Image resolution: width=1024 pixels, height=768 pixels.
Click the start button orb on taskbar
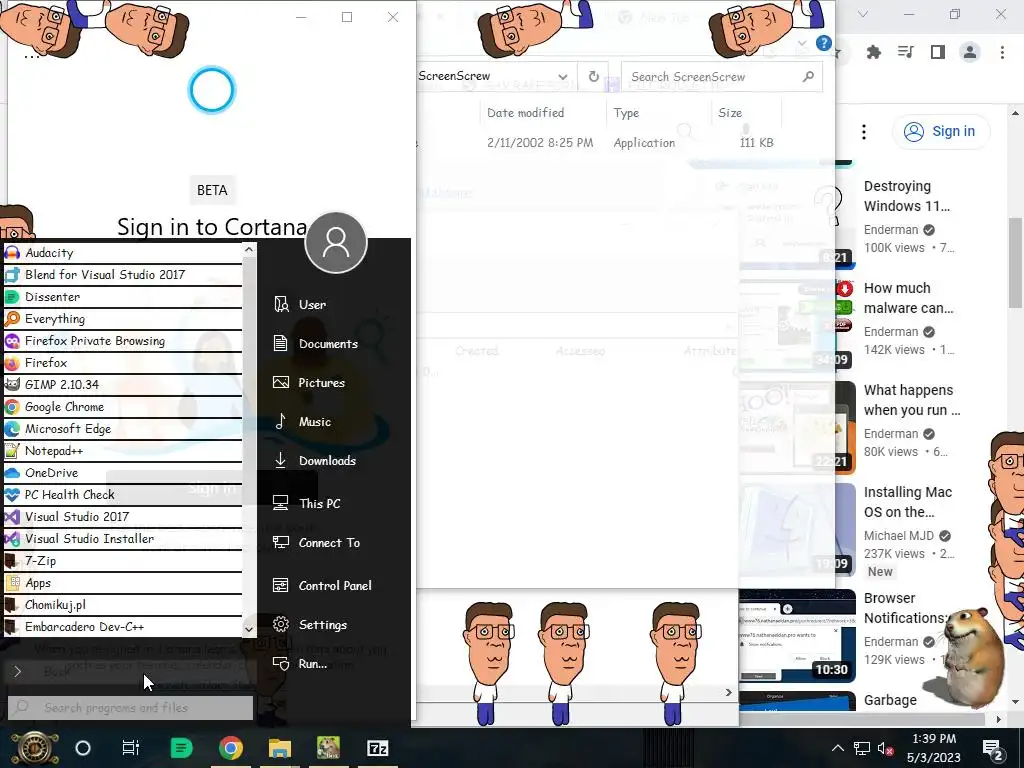click(34, 748)
